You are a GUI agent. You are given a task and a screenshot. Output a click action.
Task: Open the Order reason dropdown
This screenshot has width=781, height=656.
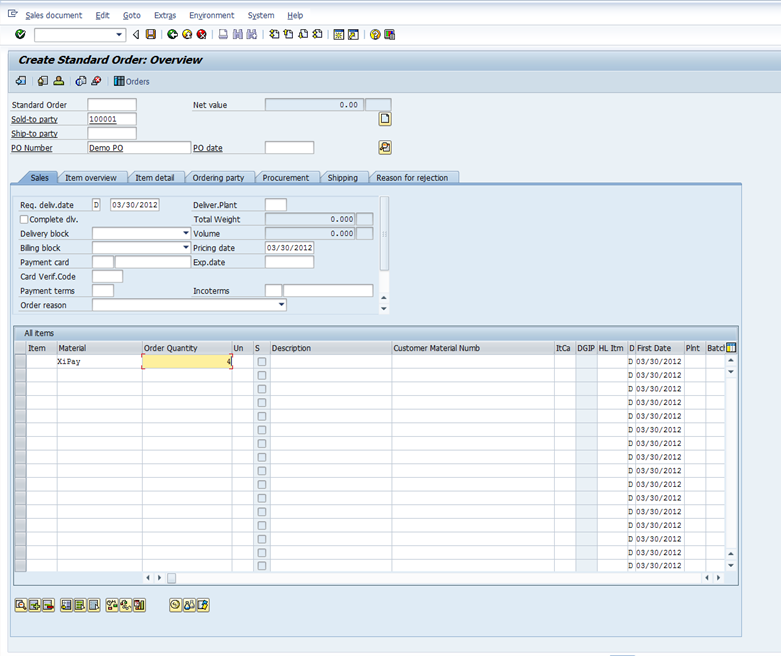(282, 305)
